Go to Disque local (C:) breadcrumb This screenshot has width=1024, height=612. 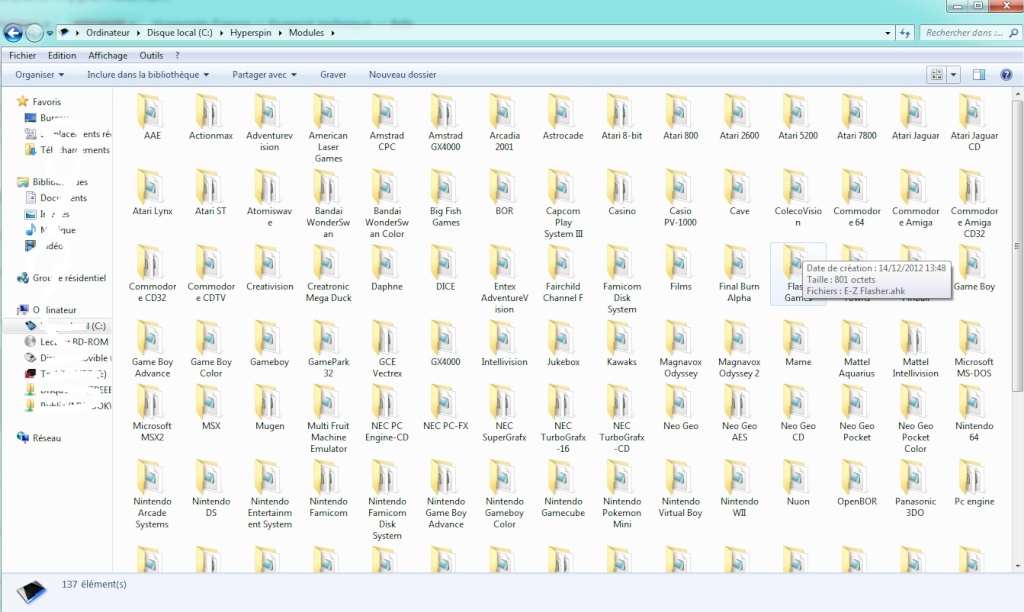tap(180, 33)
